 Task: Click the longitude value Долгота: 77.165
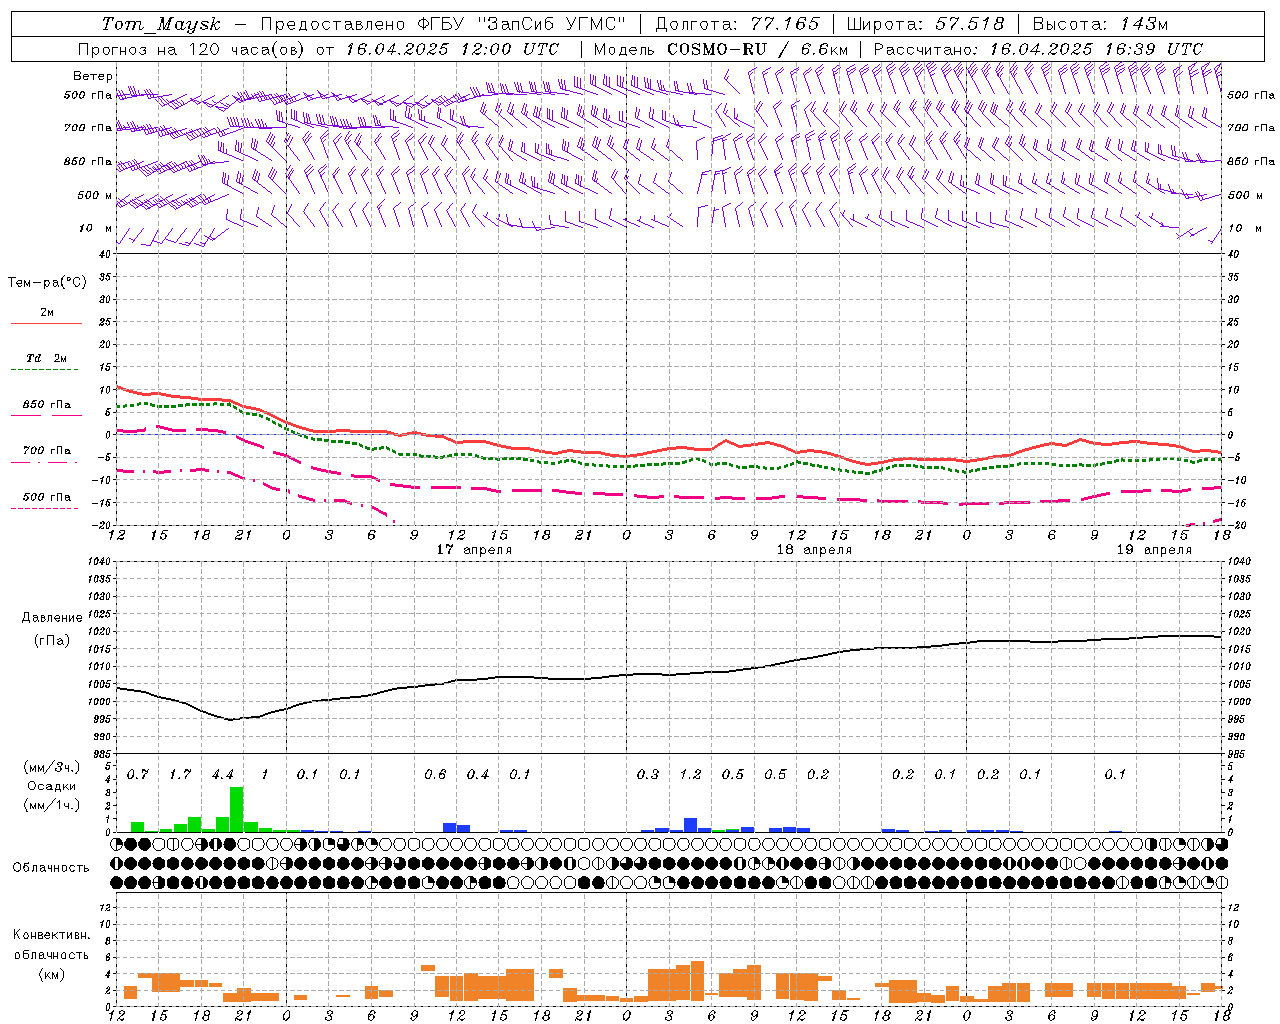[x=737, y=24]
